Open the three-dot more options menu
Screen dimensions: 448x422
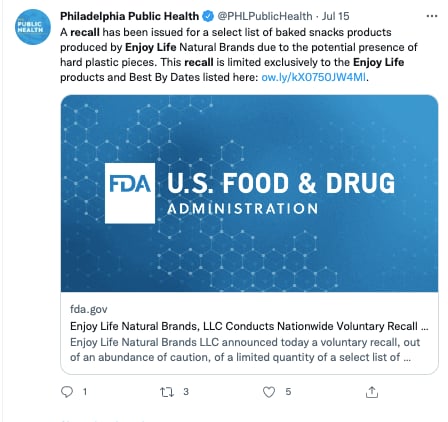pyautogui.click(x=432, y=16)
